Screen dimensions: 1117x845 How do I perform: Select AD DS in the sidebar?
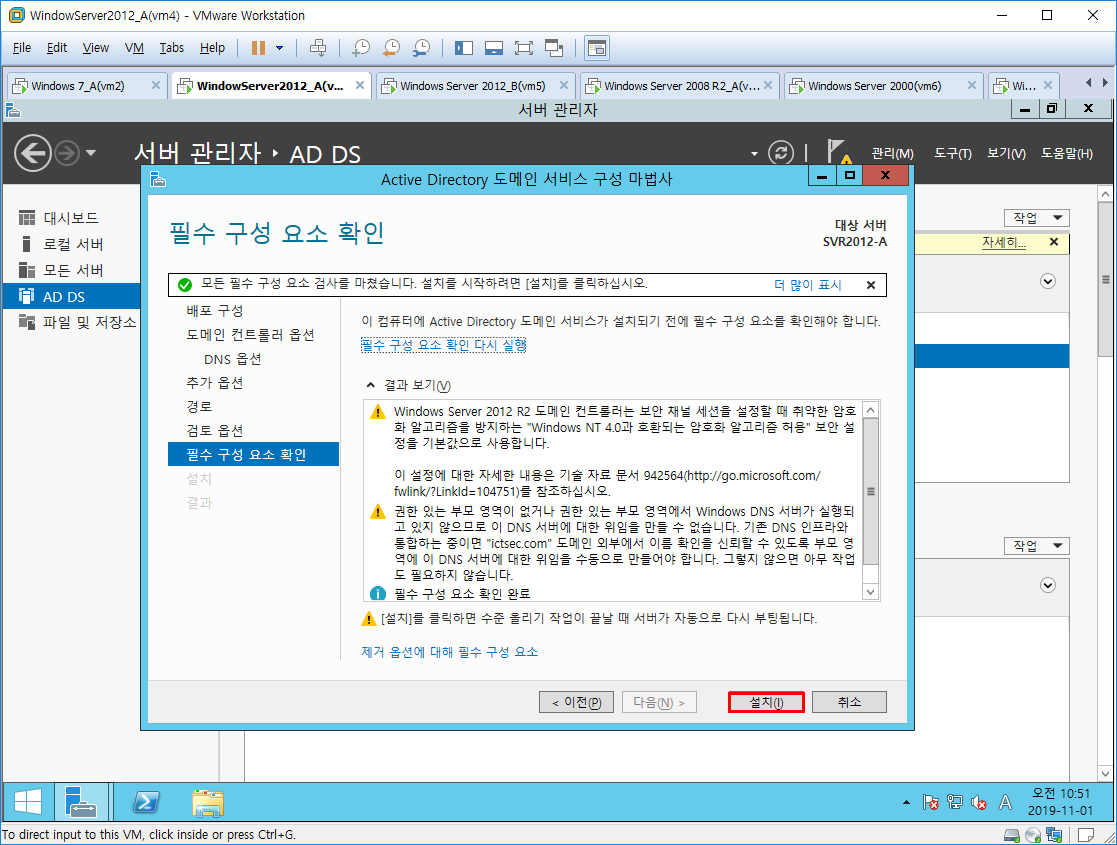(x=71, y=296)
